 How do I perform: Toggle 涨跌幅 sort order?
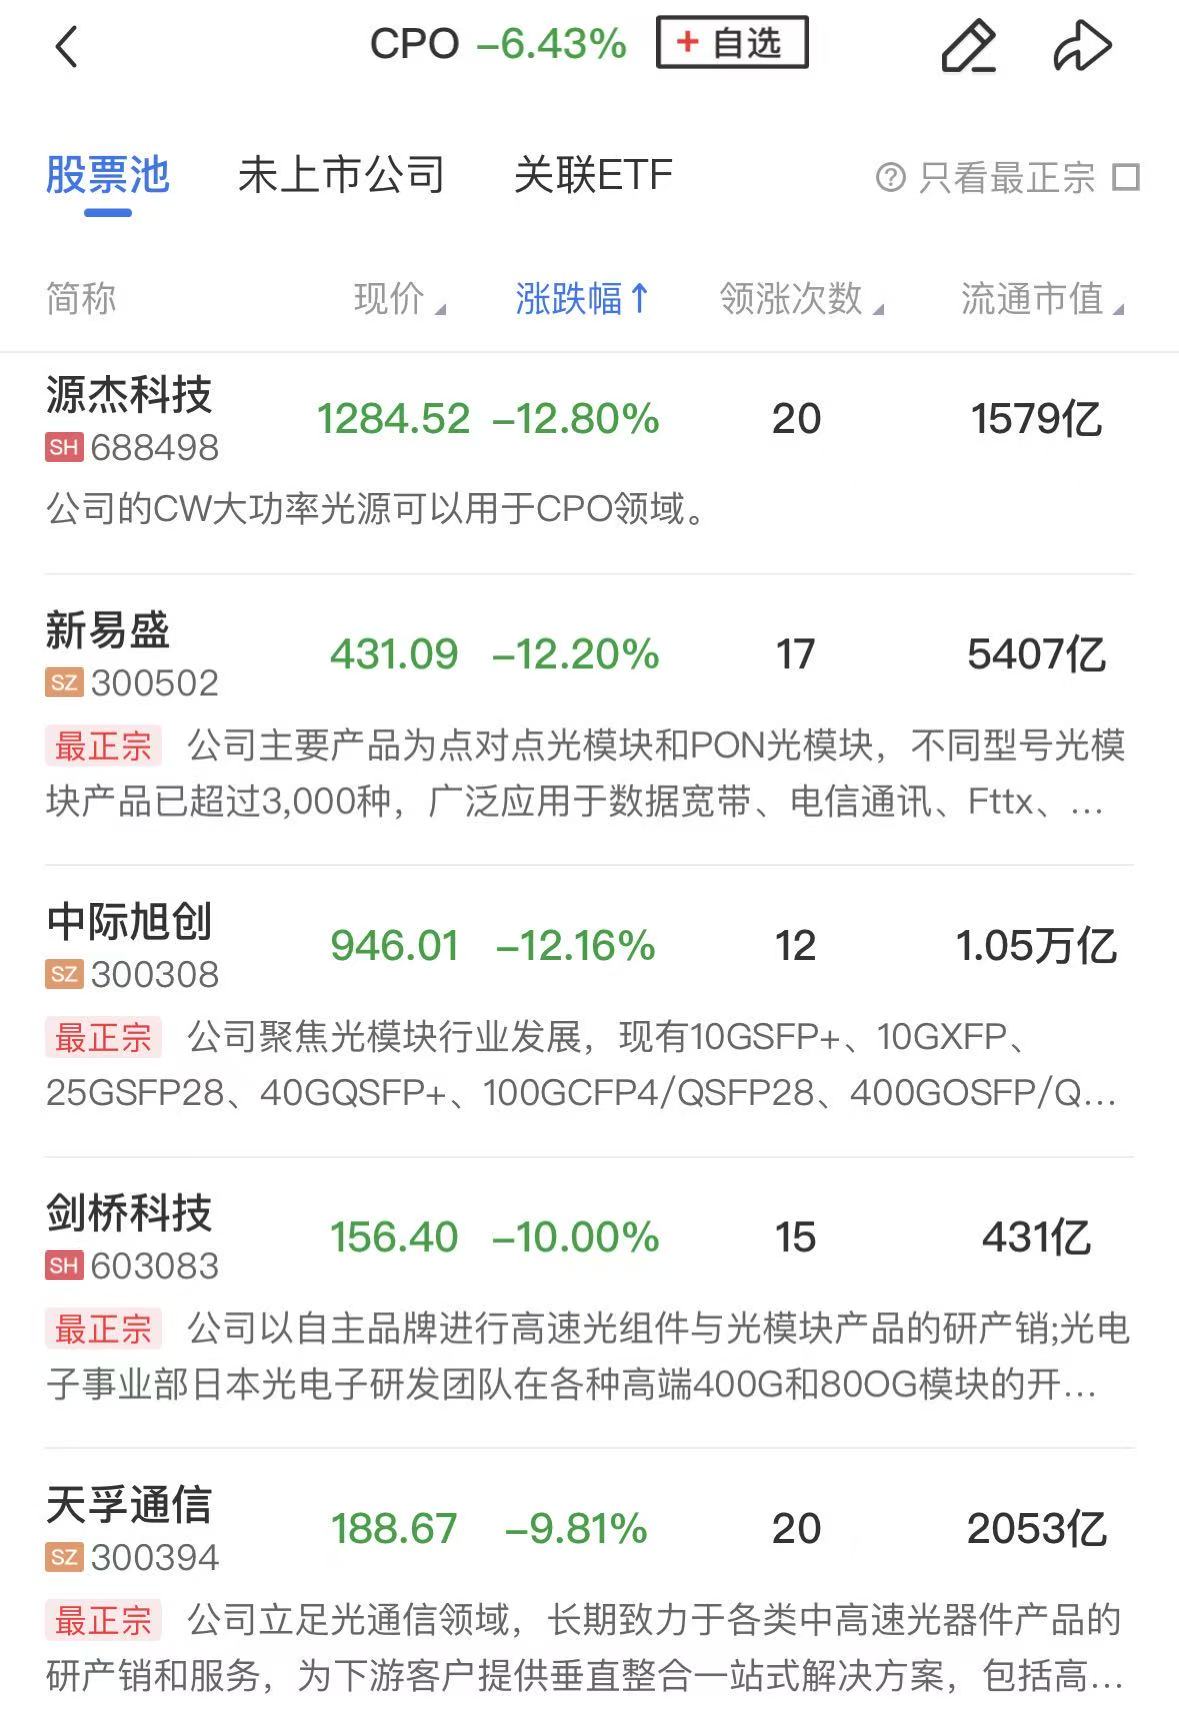coord(583,298)
